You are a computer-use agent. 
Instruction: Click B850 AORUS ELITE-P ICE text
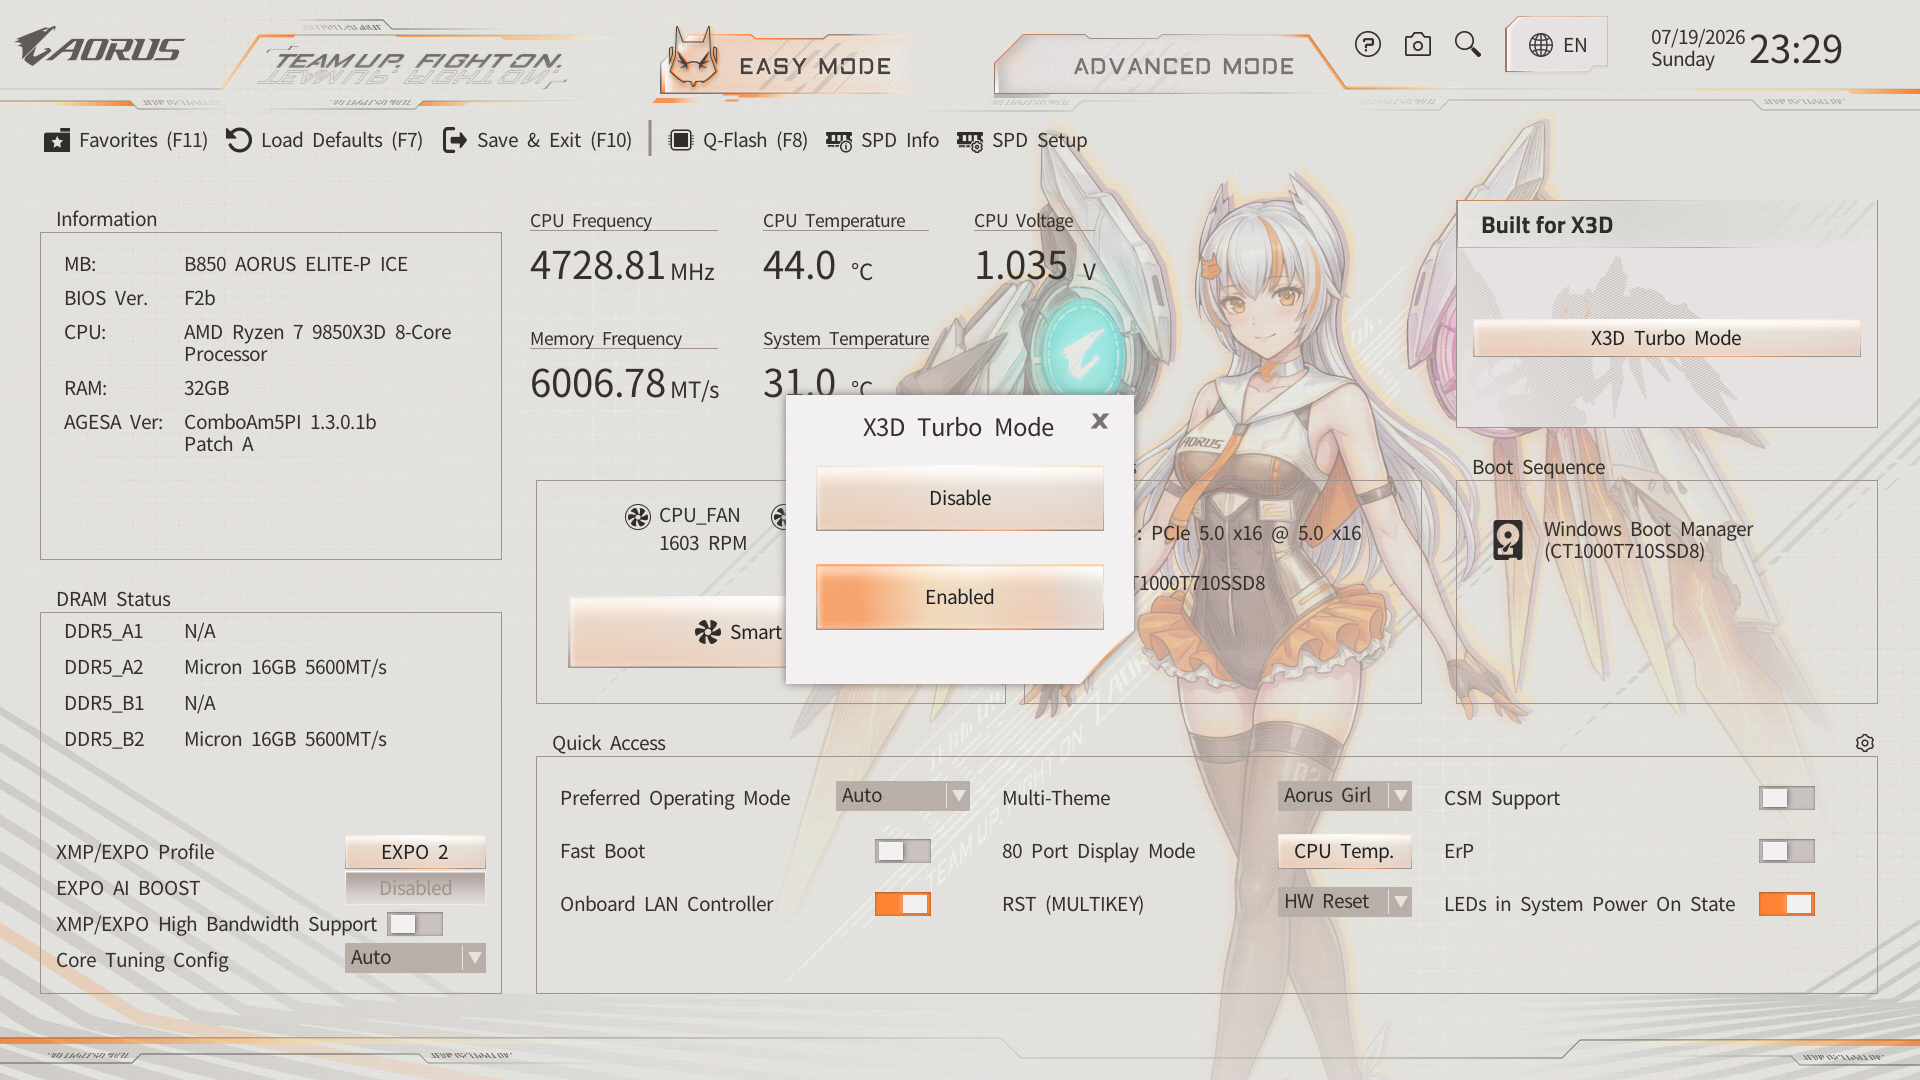[296, 264]
